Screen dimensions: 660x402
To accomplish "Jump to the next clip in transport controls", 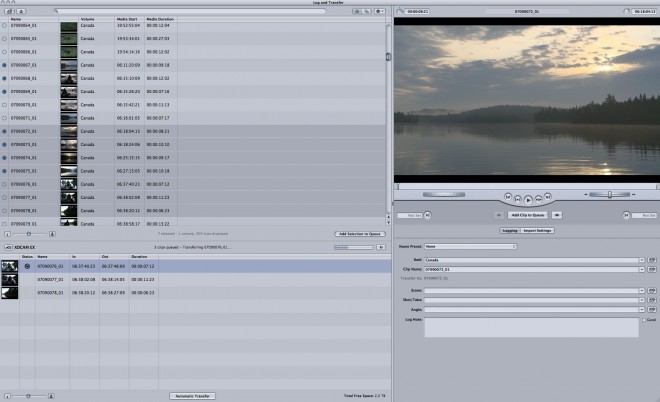I will [x=548, y=196].
